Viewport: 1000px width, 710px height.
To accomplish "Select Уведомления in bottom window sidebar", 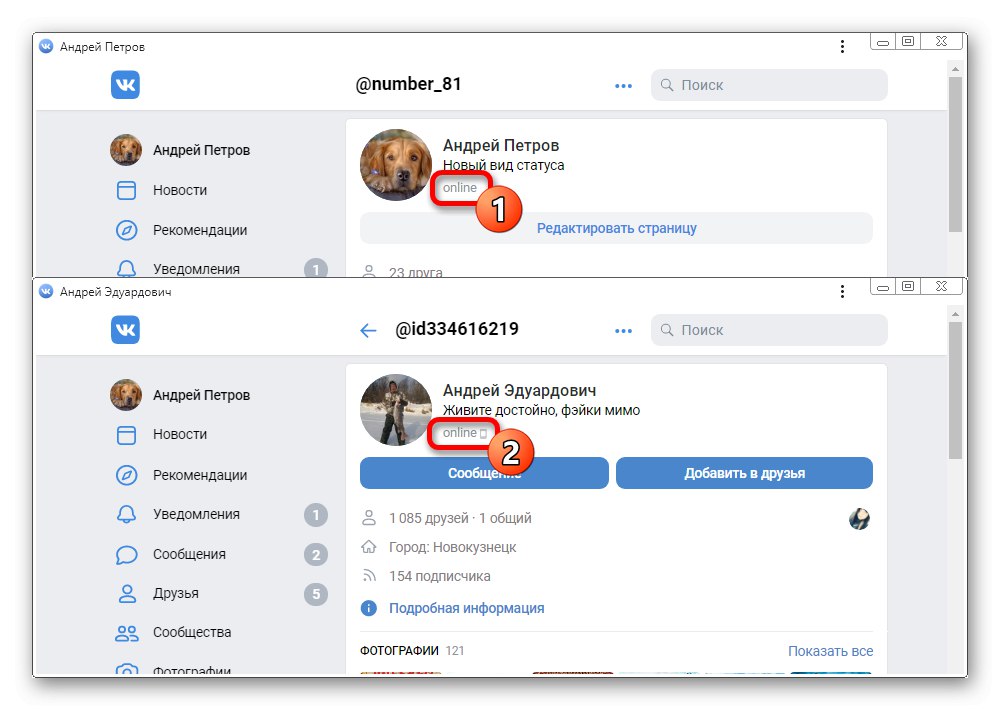I will pyautogui.click(x=196, y=514).
